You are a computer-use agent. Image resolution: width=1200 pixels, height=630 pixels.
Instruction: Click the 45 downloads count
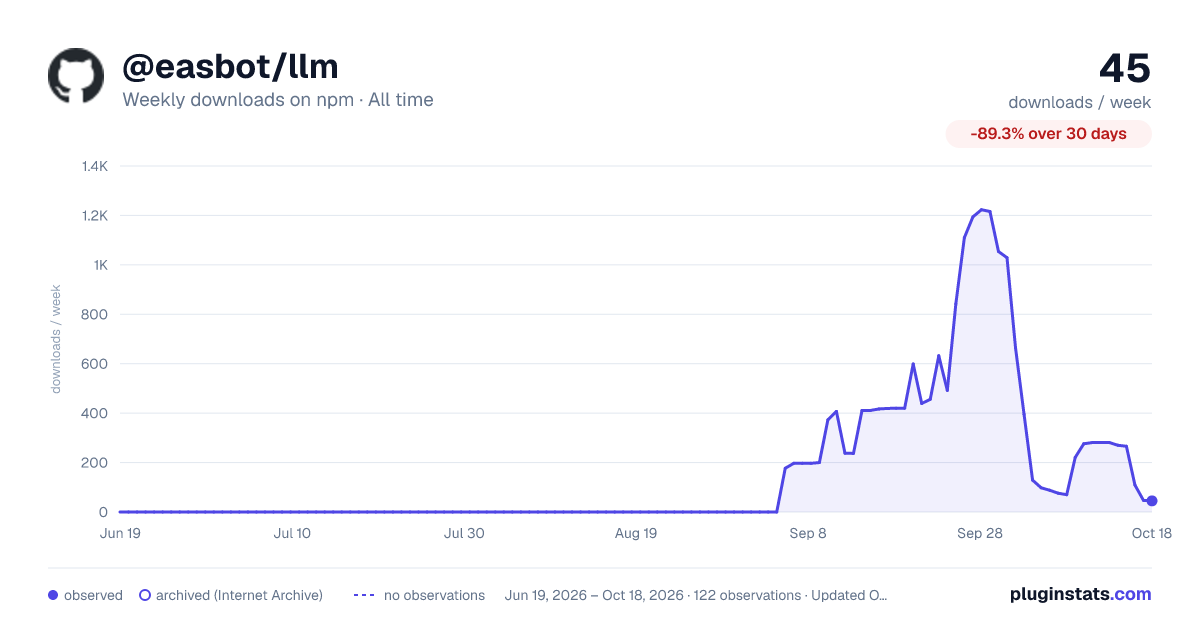(1125, 69)
